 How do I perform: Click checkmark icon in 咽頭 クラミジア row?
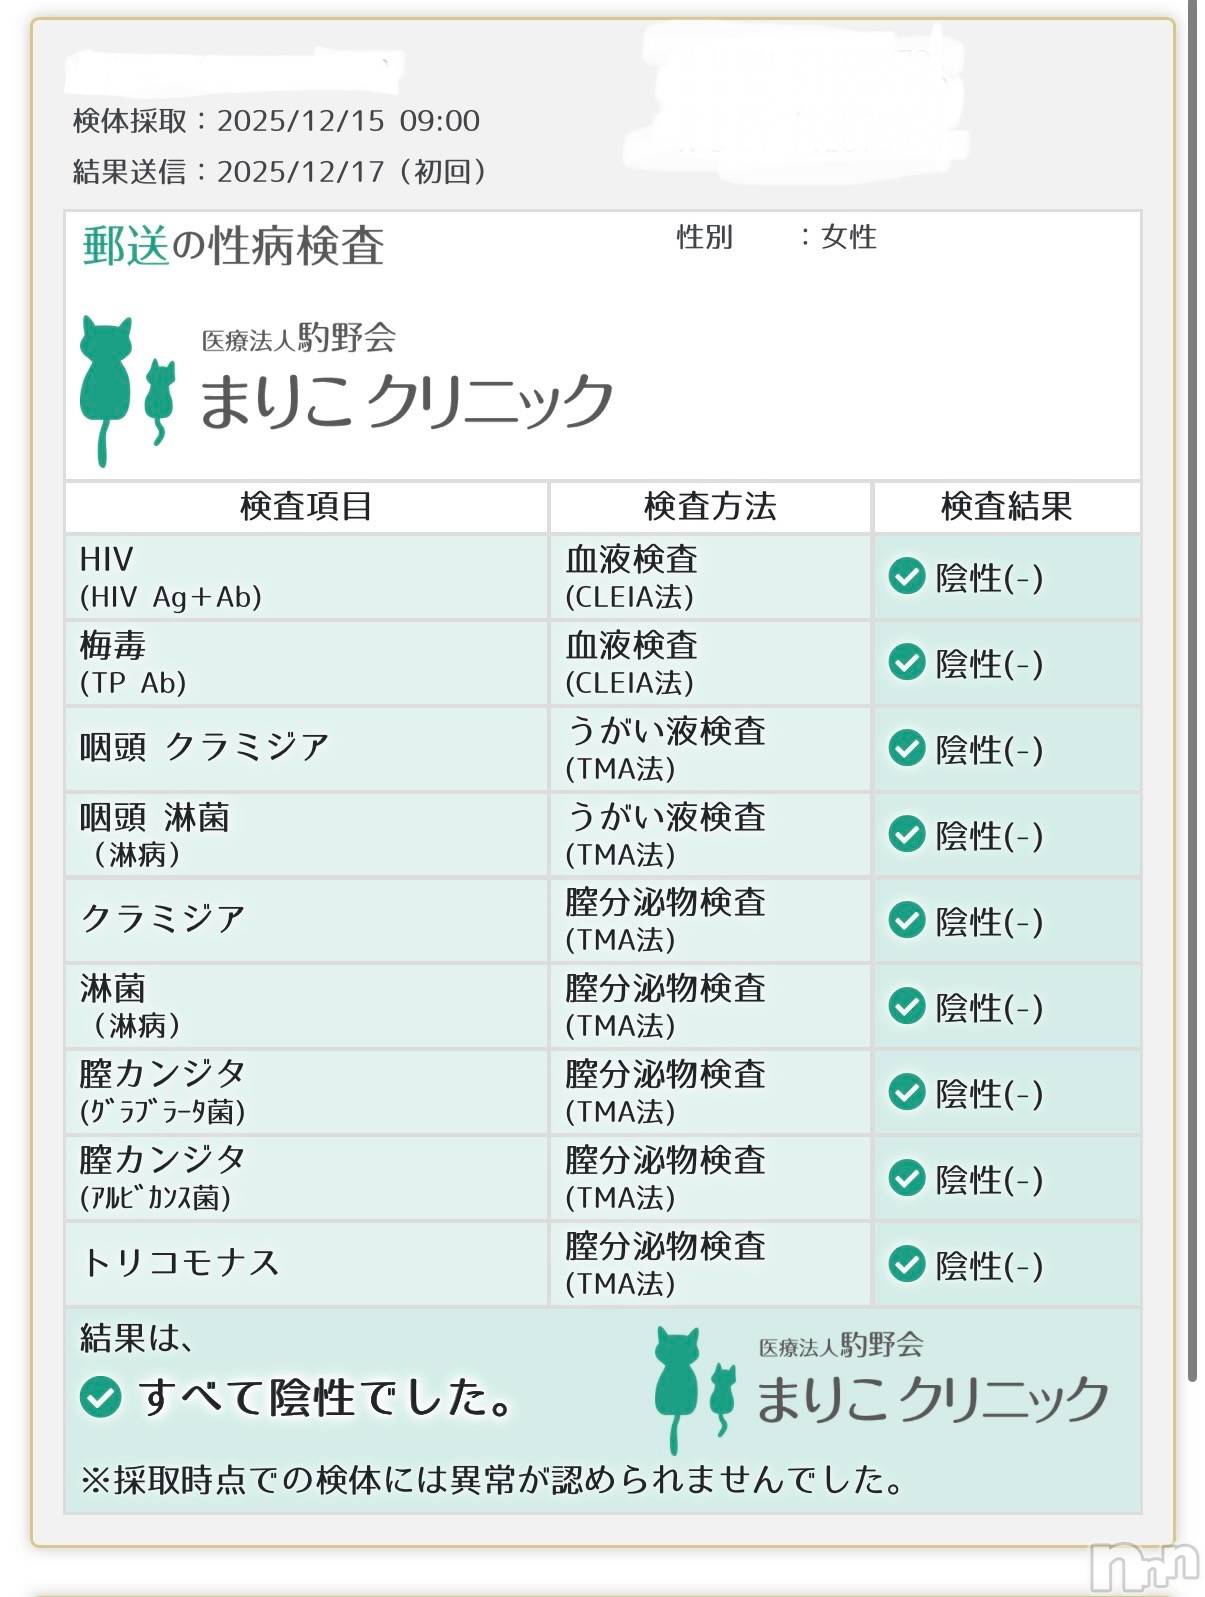pyautogui.click(x=907, y=748)
